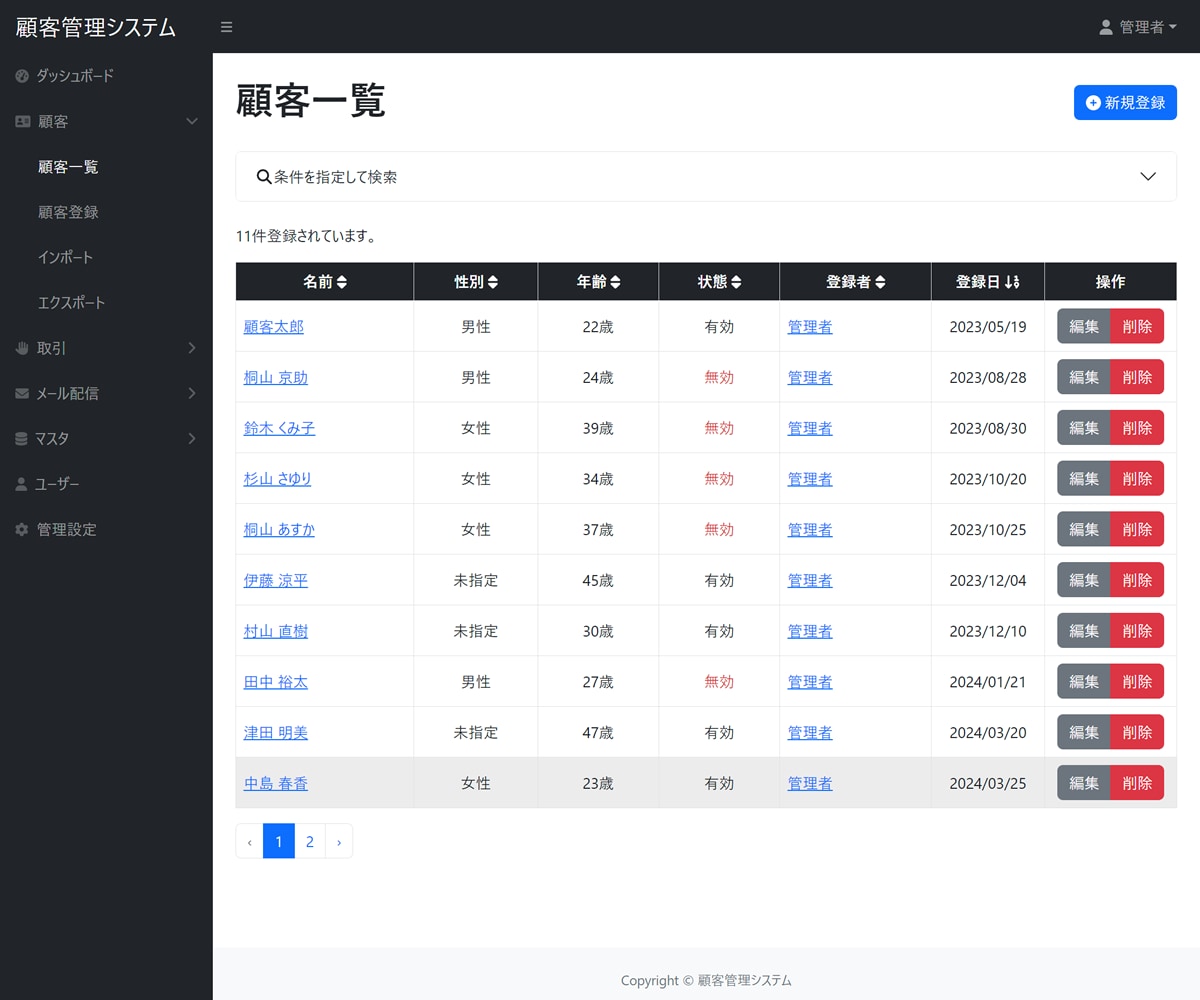Click the ユーザー person icon in sidebar
Image resolution: width=1200 pixels, height=1000 pixels.
pyautogui.click(x=22, y=484)
